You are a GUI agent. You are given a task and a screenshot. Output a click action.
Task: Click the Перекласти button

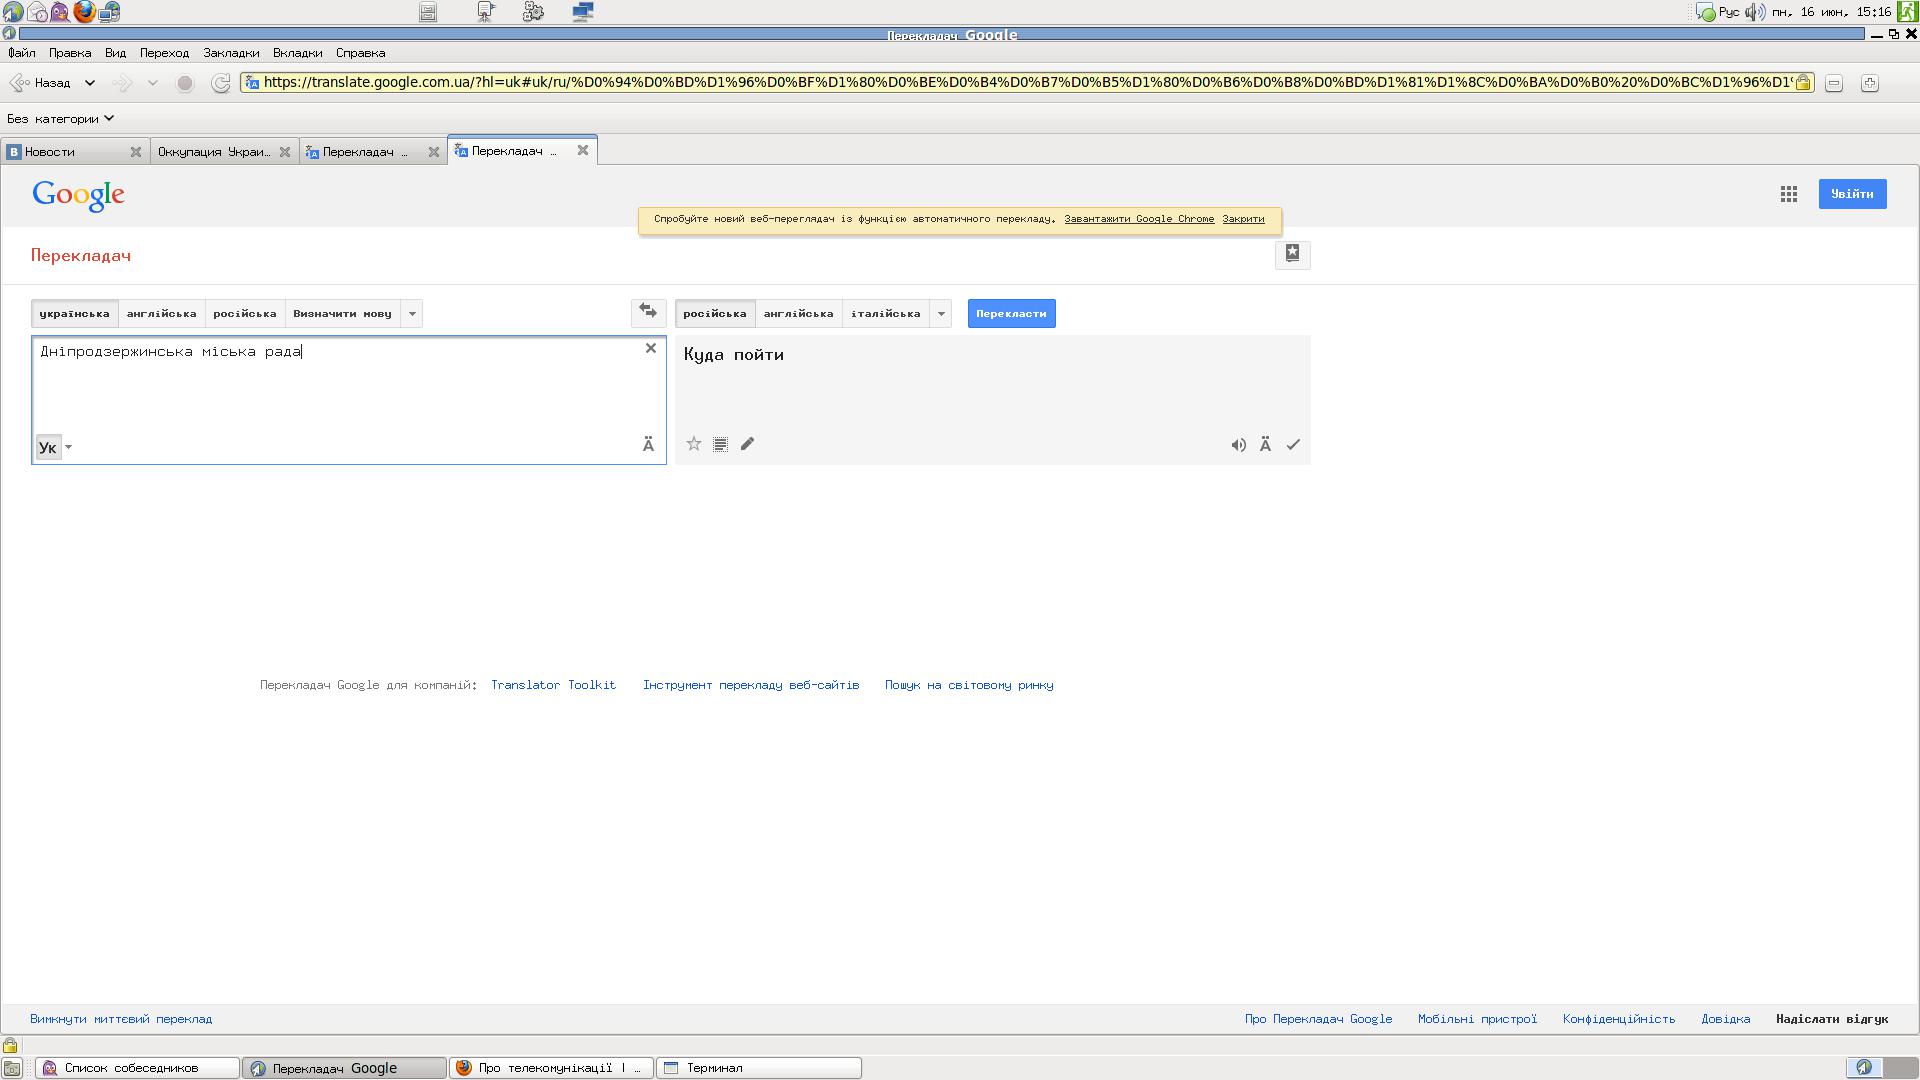pyautogui.click(x=1011, y=313)
